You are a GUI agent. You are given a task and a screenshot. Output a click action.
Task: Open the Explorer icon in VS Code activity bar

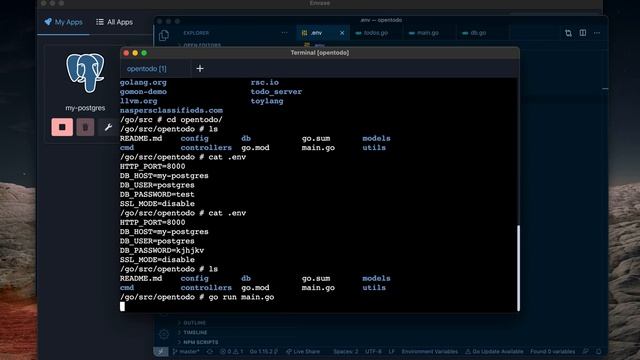[x=164, y=36]
